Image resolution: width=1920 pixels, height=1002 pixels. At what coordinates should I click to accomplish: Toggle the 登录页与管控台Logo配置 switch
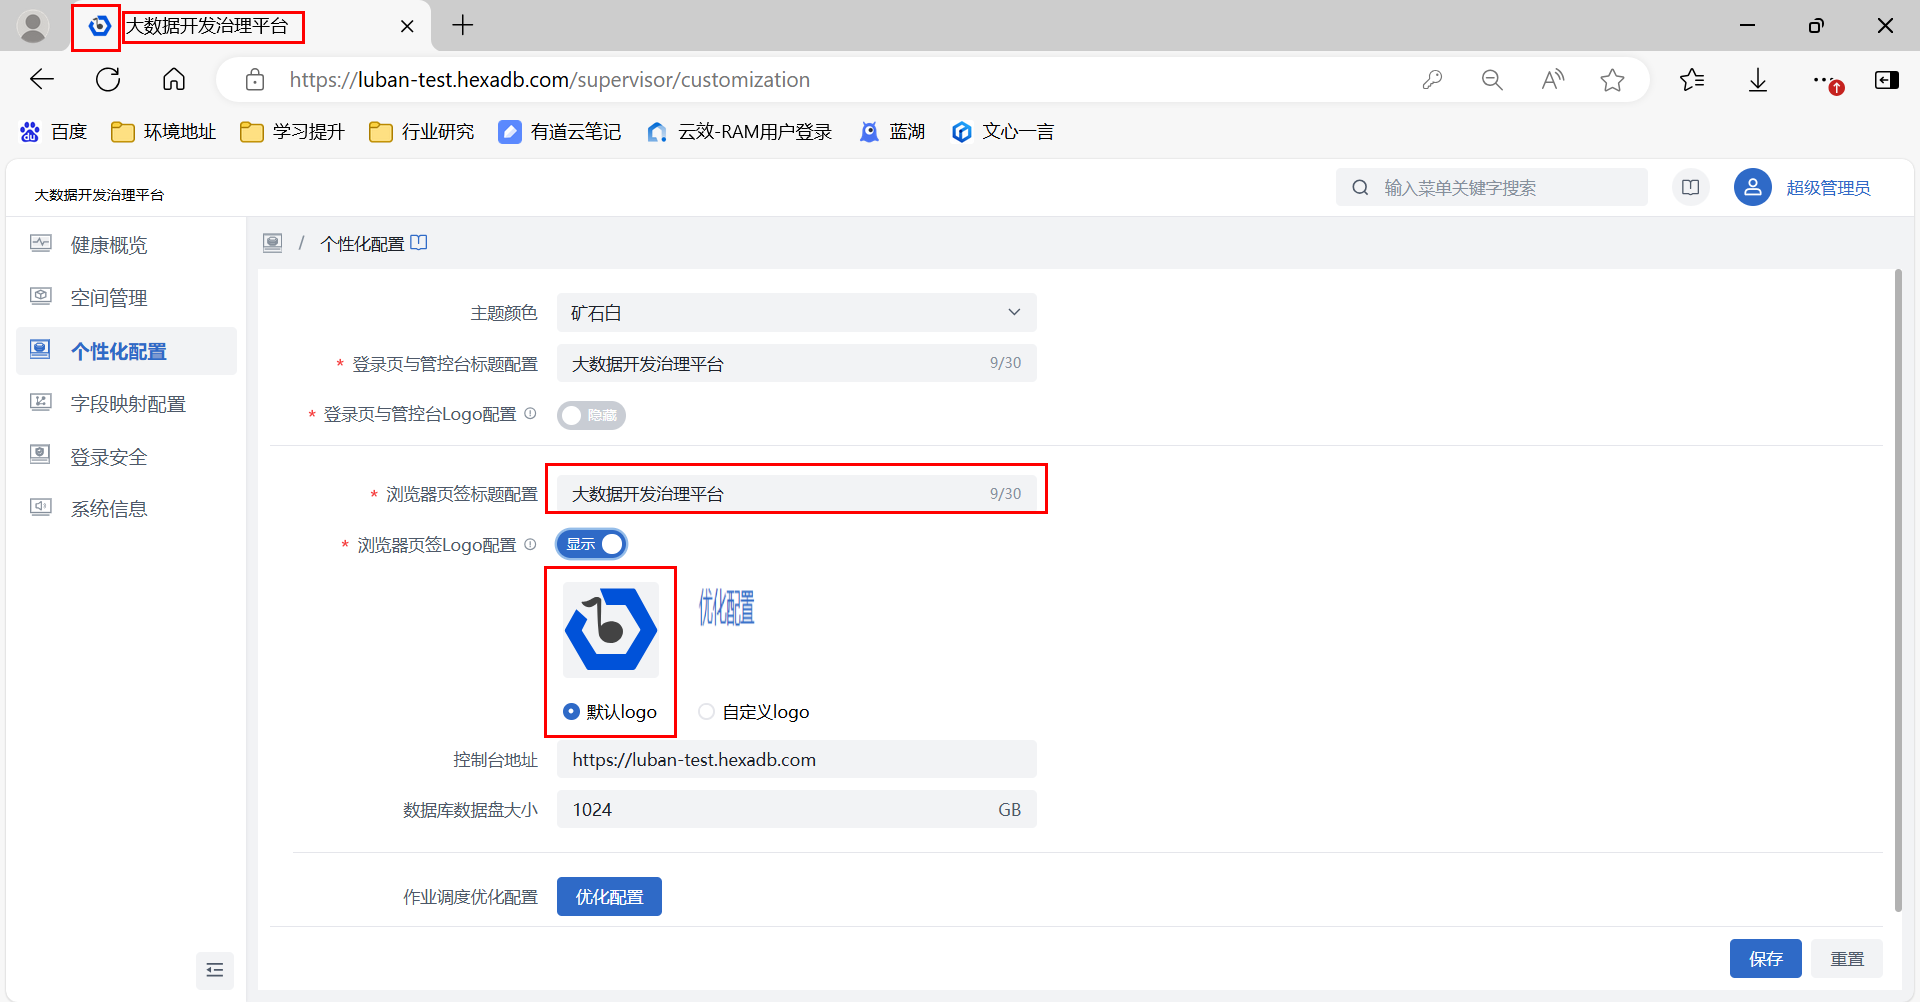pos(591,415)
